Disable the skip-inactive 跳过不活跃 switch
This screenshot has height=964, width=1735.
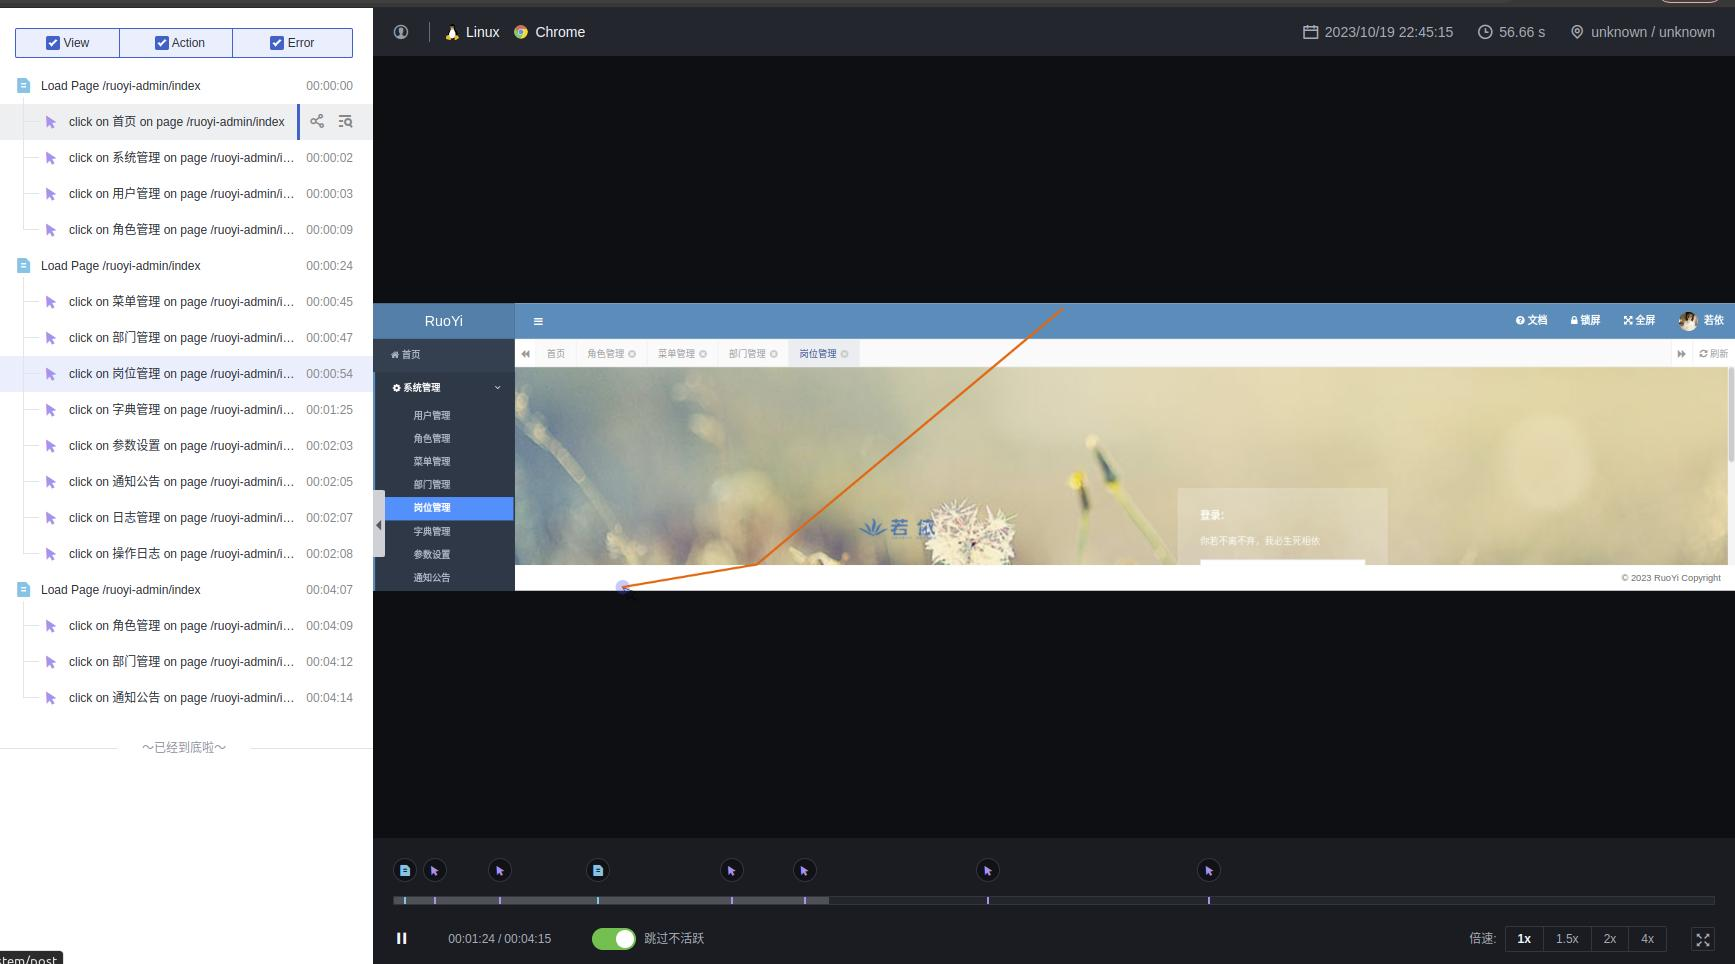tap(613, 939)
